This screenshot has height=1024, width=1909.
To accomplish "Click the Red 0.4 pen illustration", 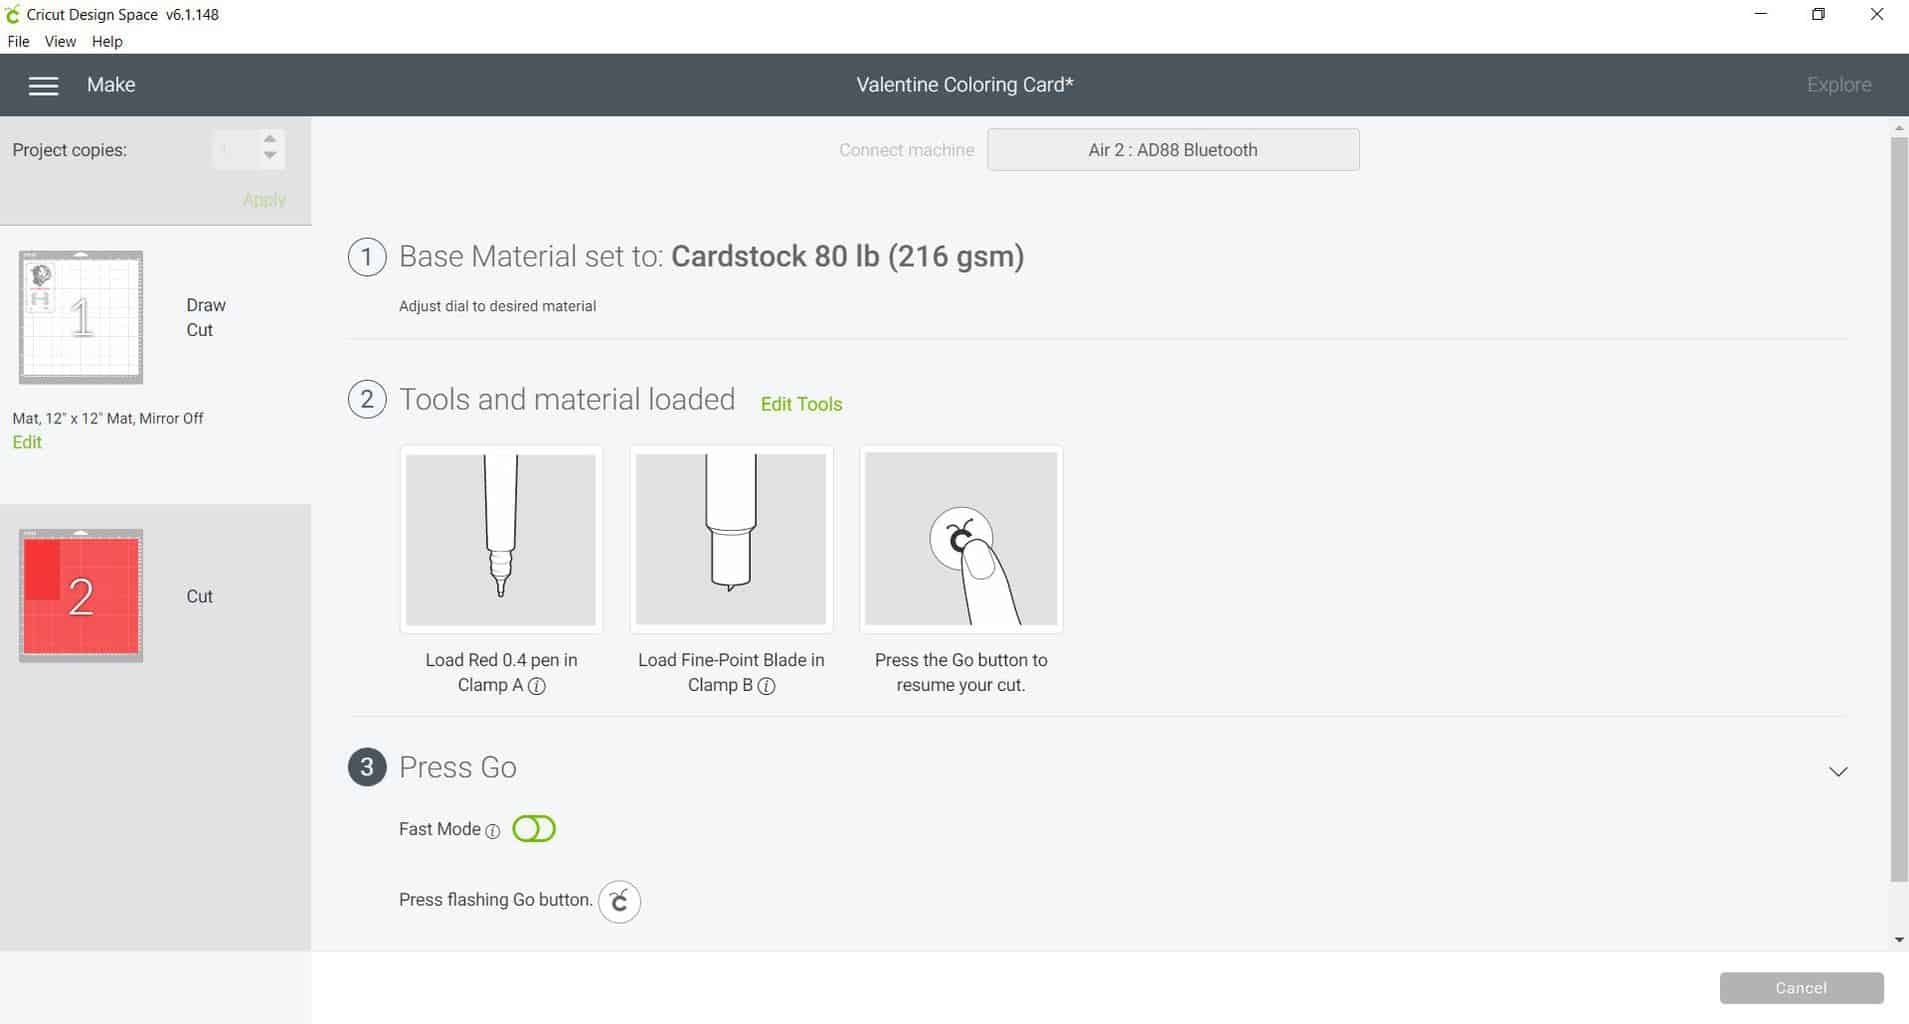I will [501, 539].
